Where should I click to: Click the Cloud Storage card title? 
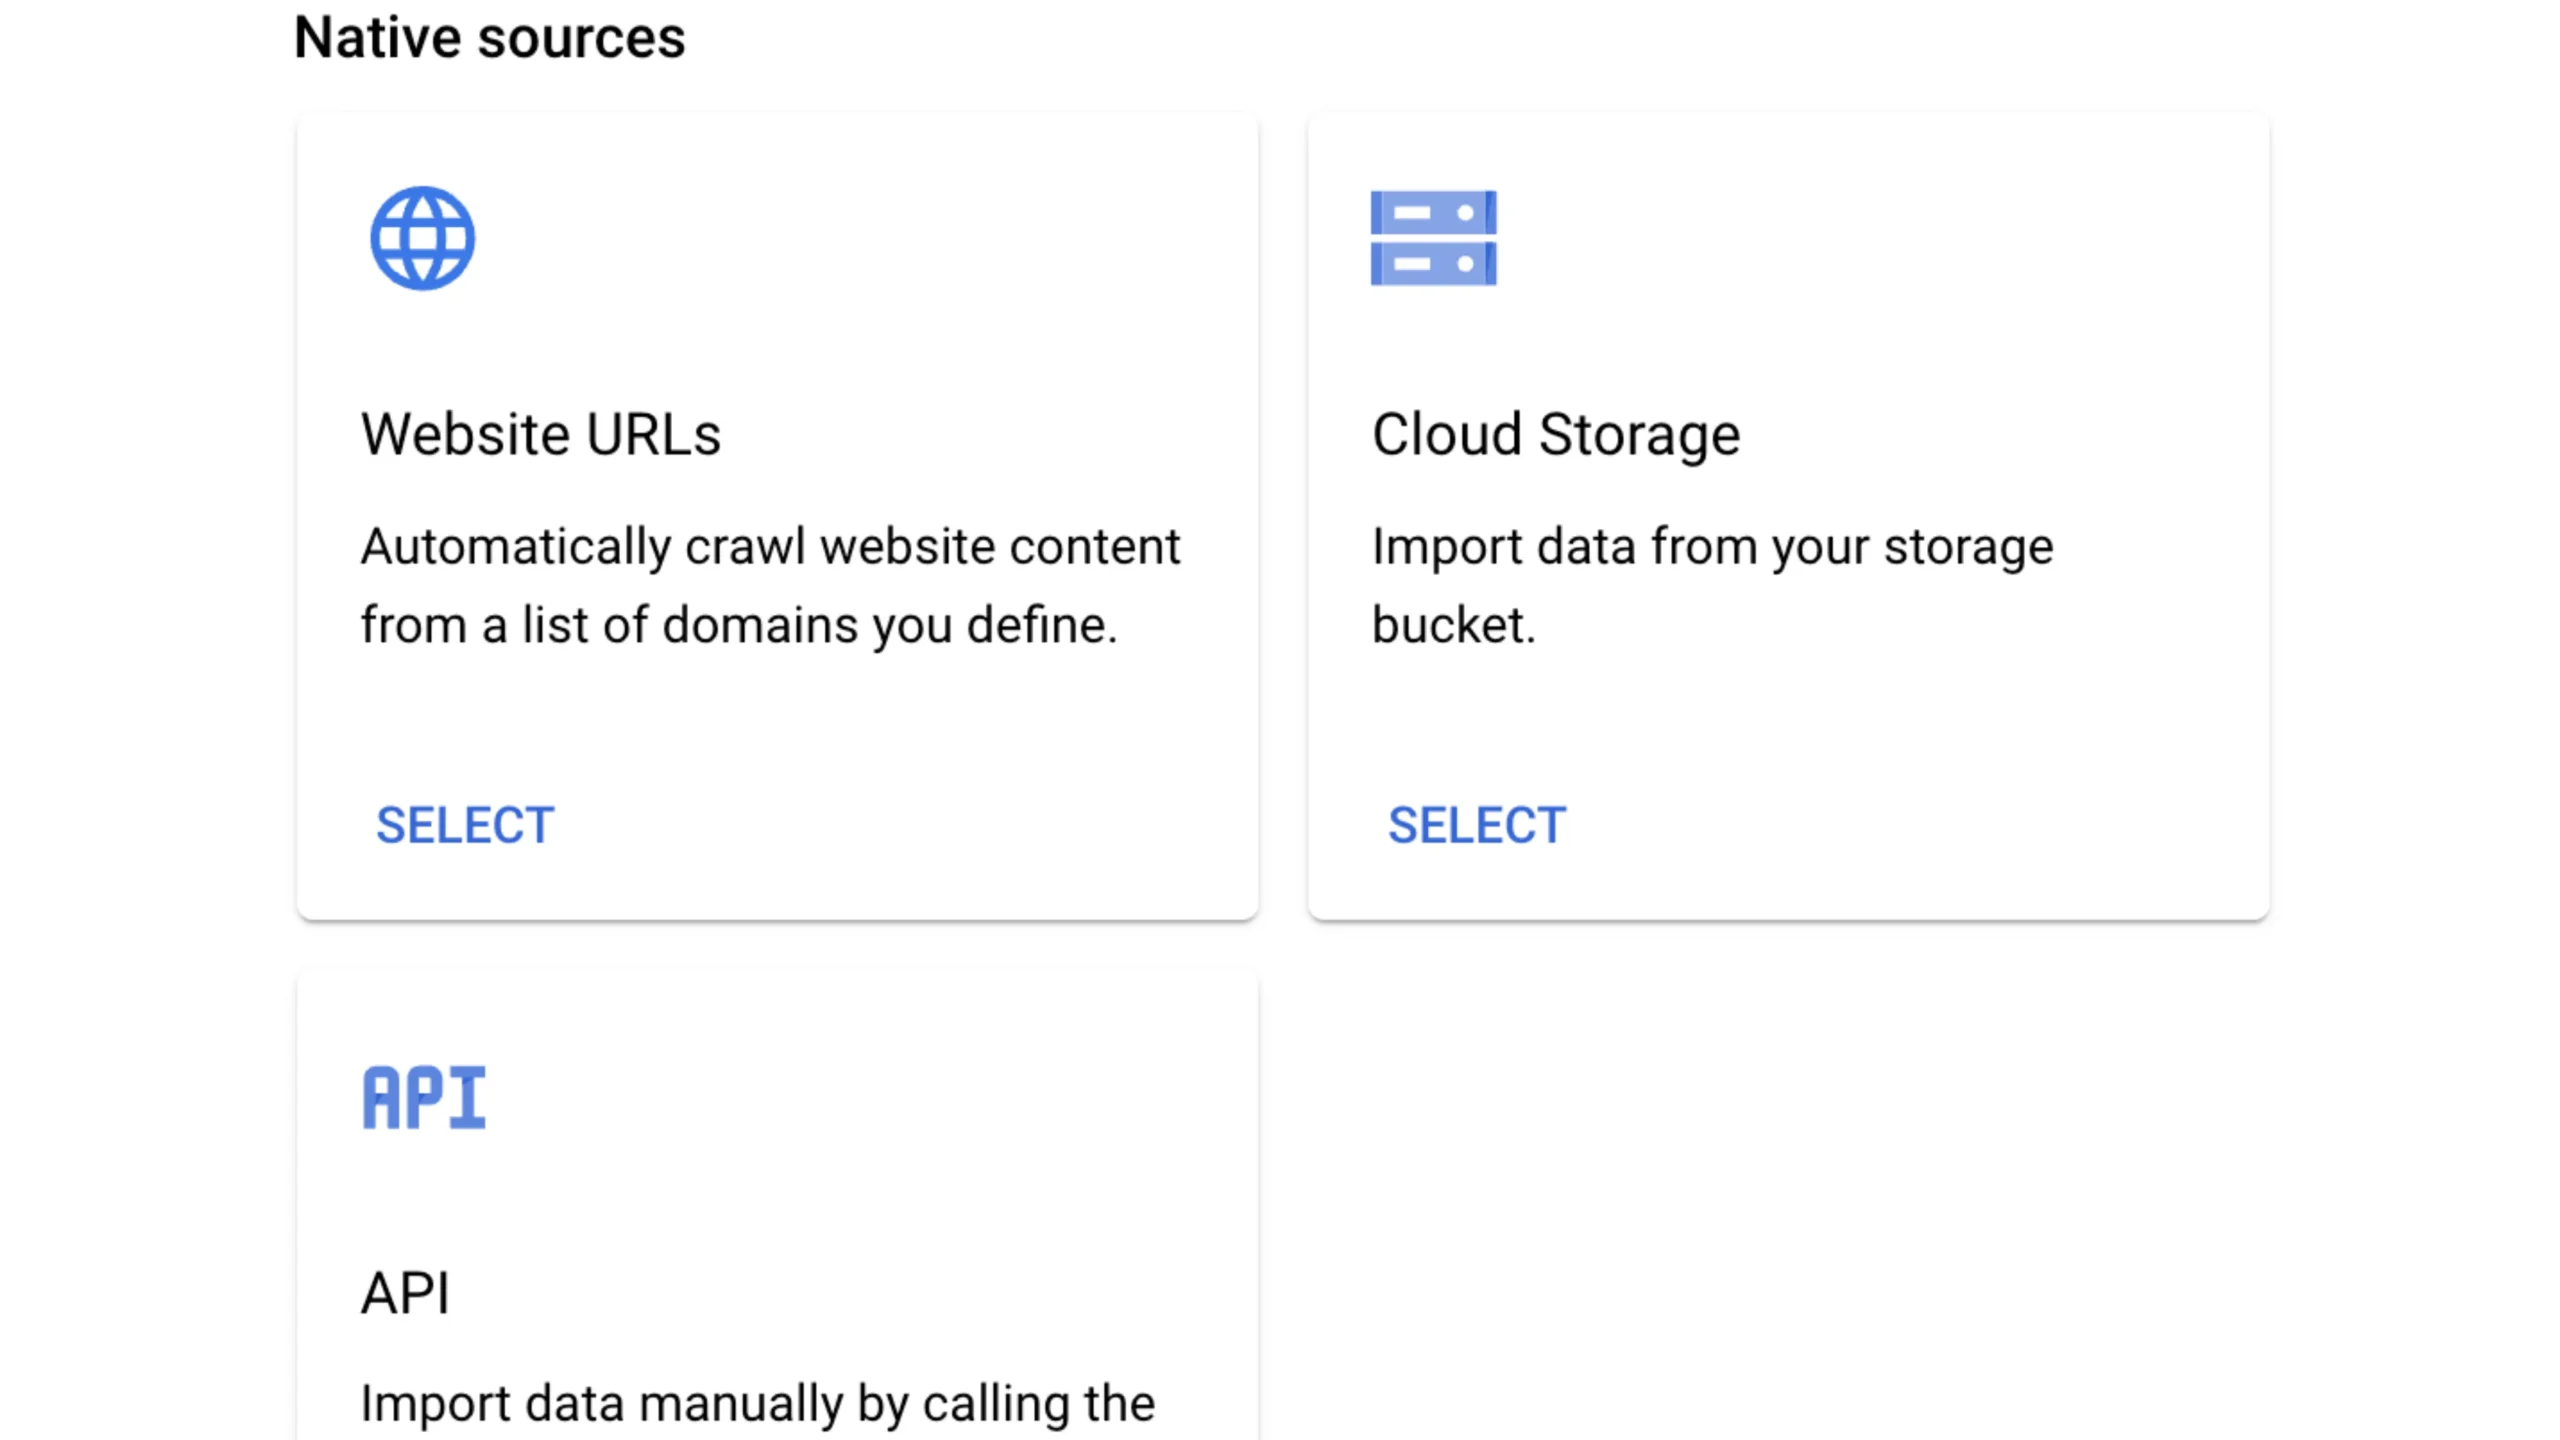[1555, 433]
